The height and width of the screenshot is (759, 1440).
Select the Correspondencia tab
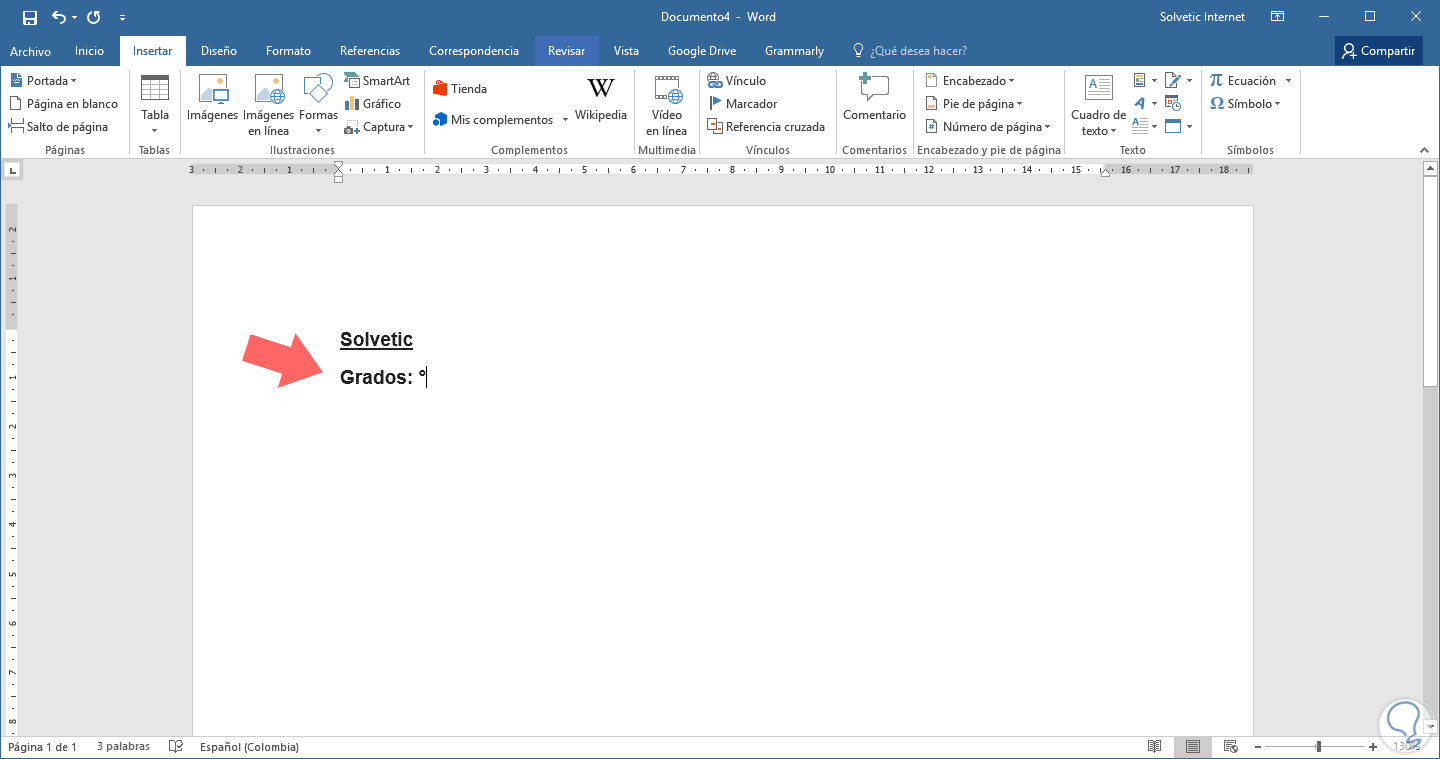pos(474,51)
